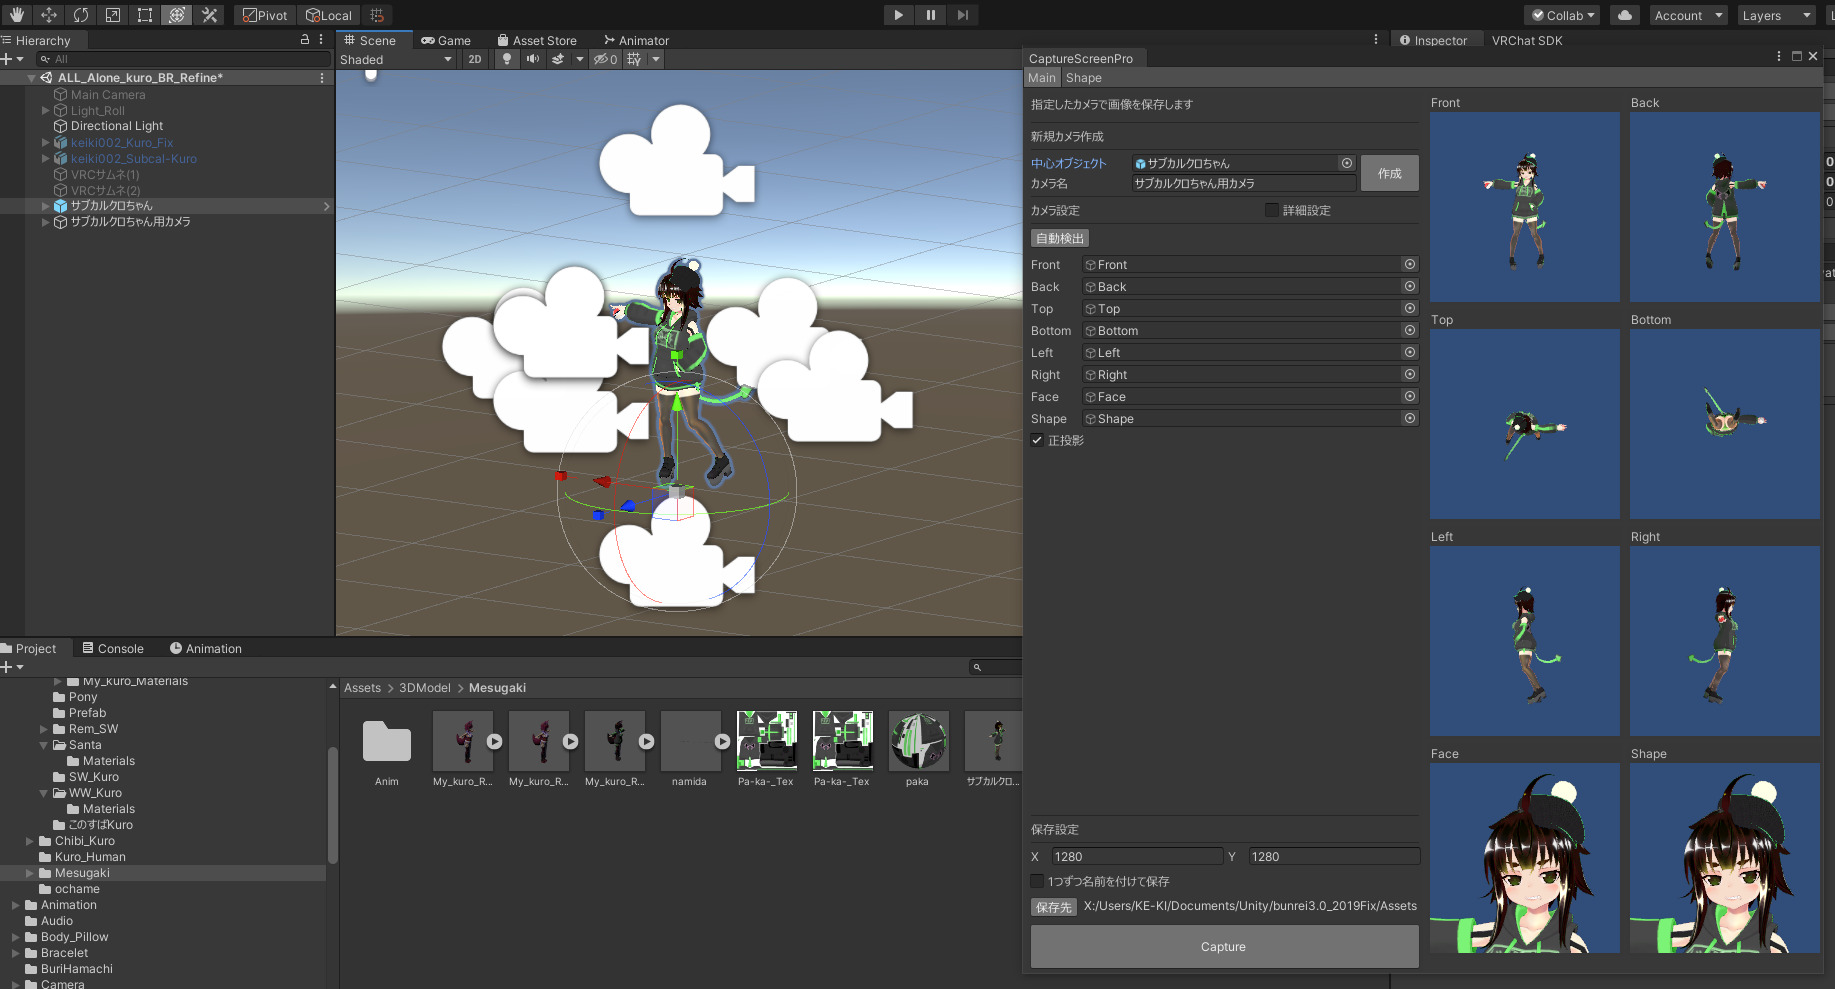Select the Rect Transform tool
This screenshot has height=989, width=1835.
point(145,15)
